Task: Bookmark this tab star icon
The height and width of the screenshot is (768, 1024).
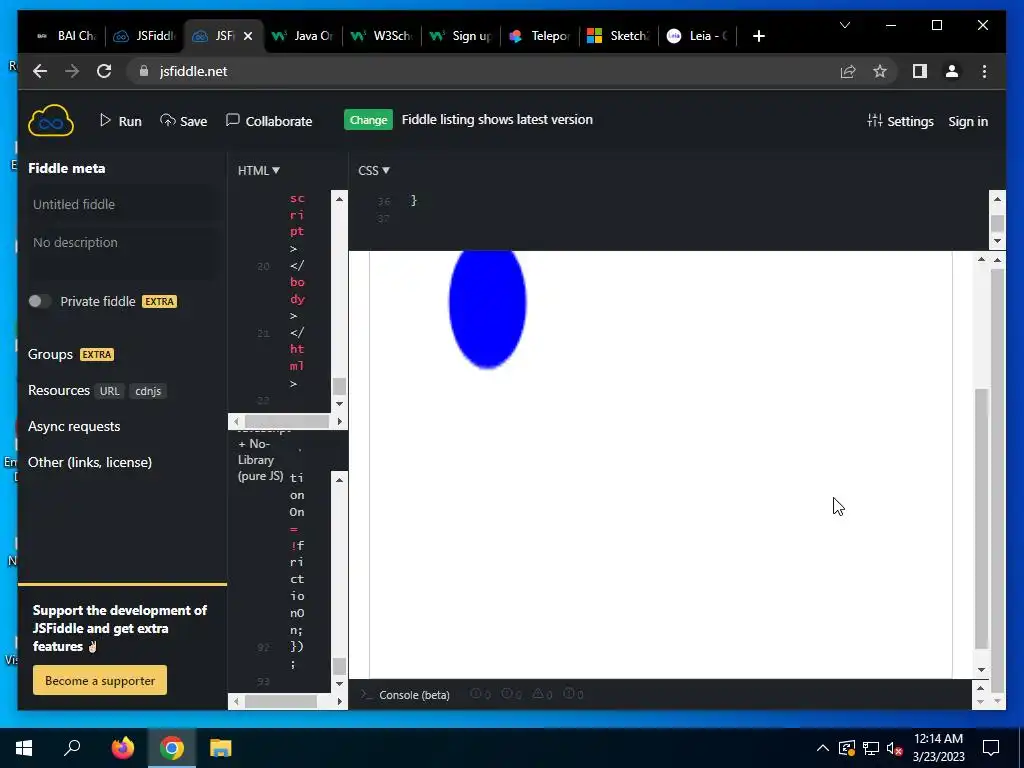Action: point(880,71)
